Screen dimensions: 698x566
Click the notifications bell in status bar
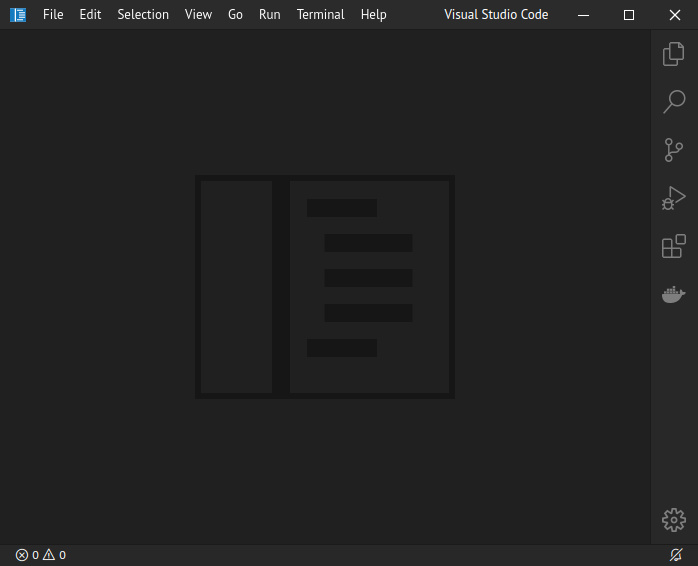676,555
